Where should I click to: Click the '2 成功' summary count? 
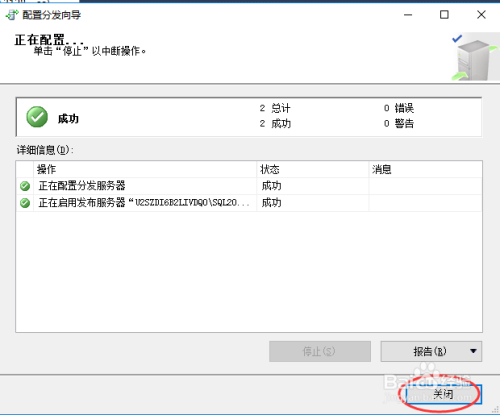[x=275, y=124]
